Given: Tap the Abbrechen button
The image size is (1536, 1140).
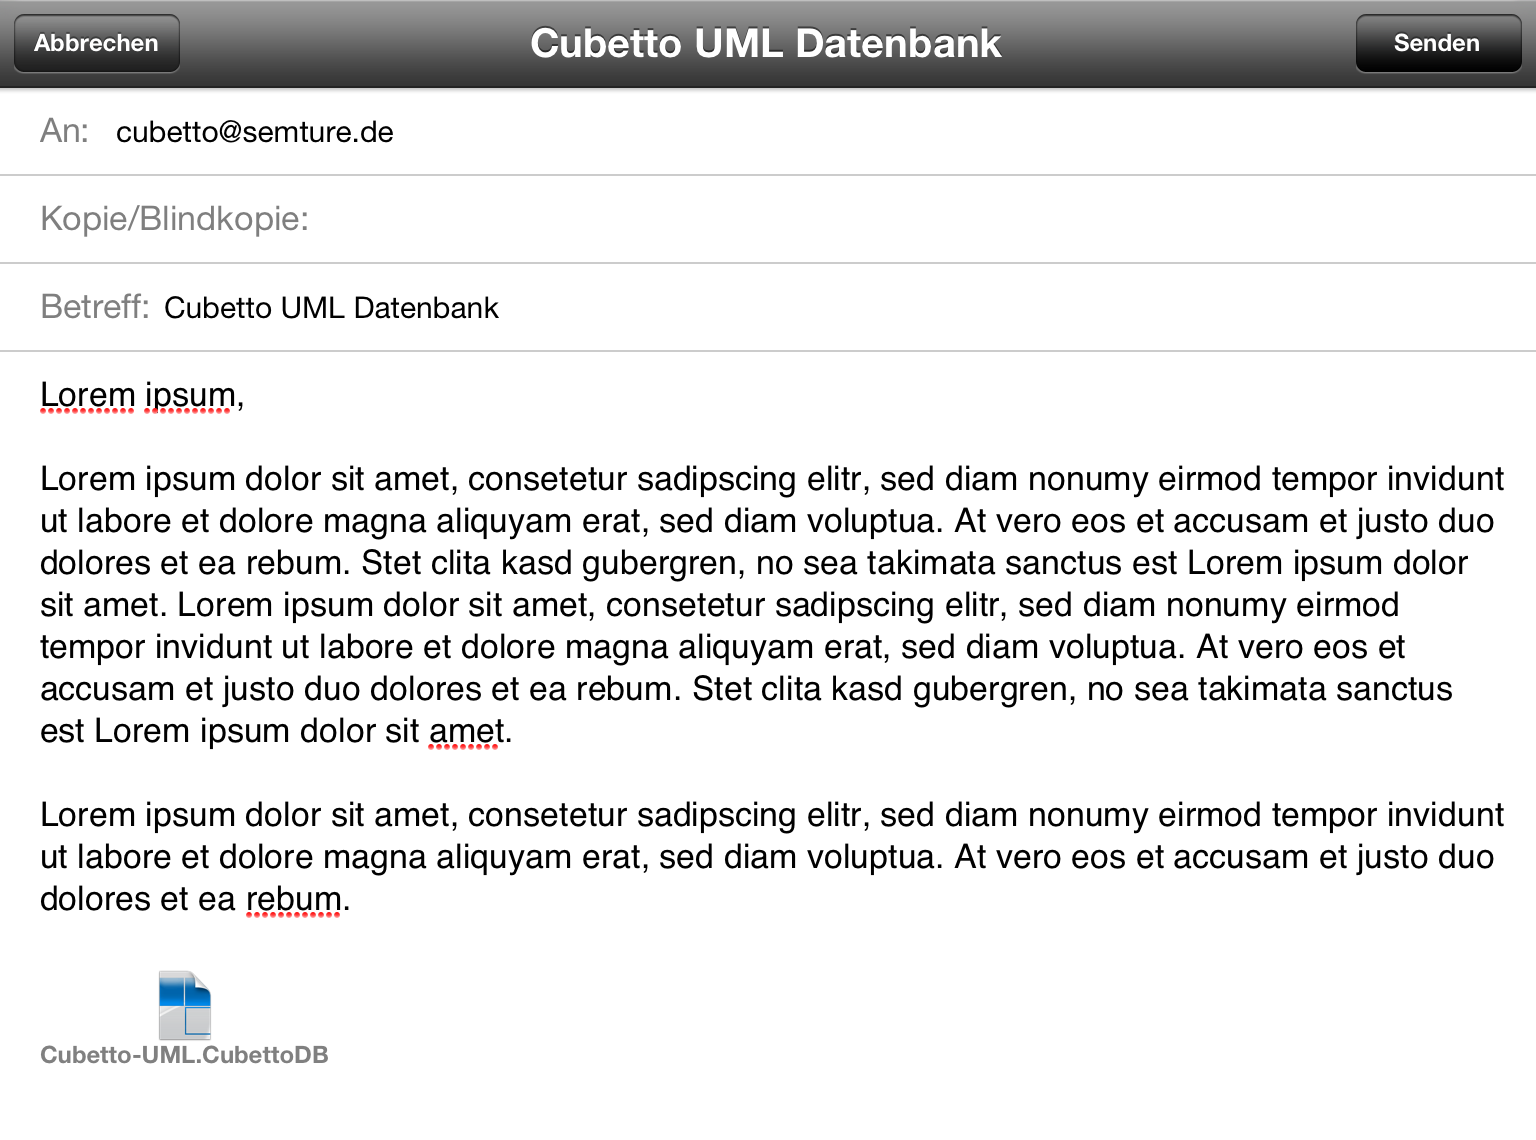Looking at the screenshot, I should [97, 43].
